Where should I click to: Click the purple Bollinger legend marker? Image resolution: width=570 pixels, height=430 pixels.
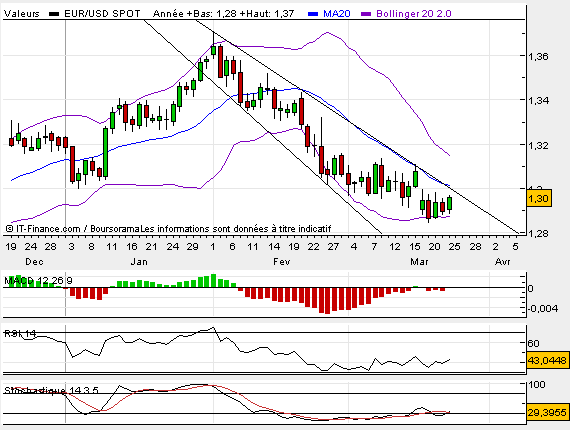[366, 14]
